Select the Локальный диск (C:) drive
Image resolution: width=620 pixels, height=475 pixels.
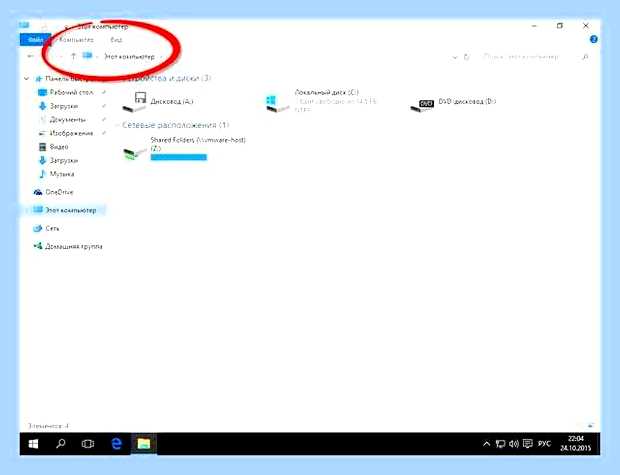(x=321, y=101)
